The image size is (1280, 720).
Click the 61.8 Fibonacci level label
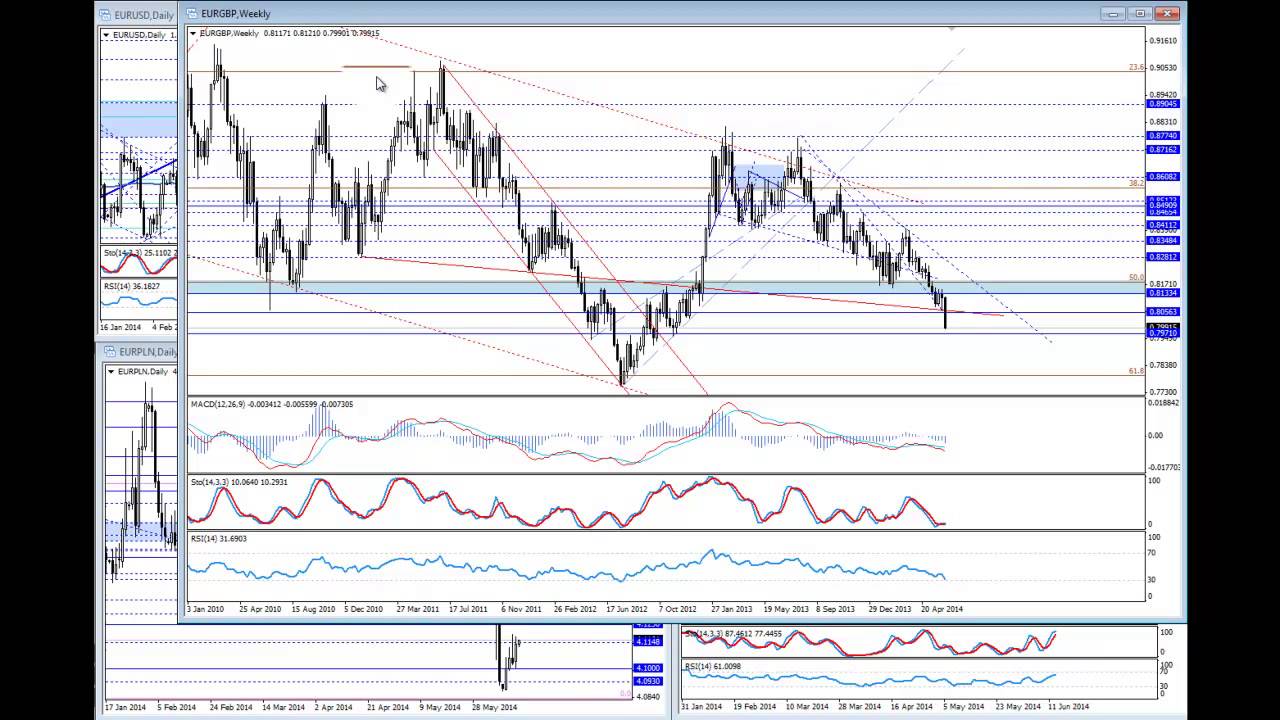1136,371
